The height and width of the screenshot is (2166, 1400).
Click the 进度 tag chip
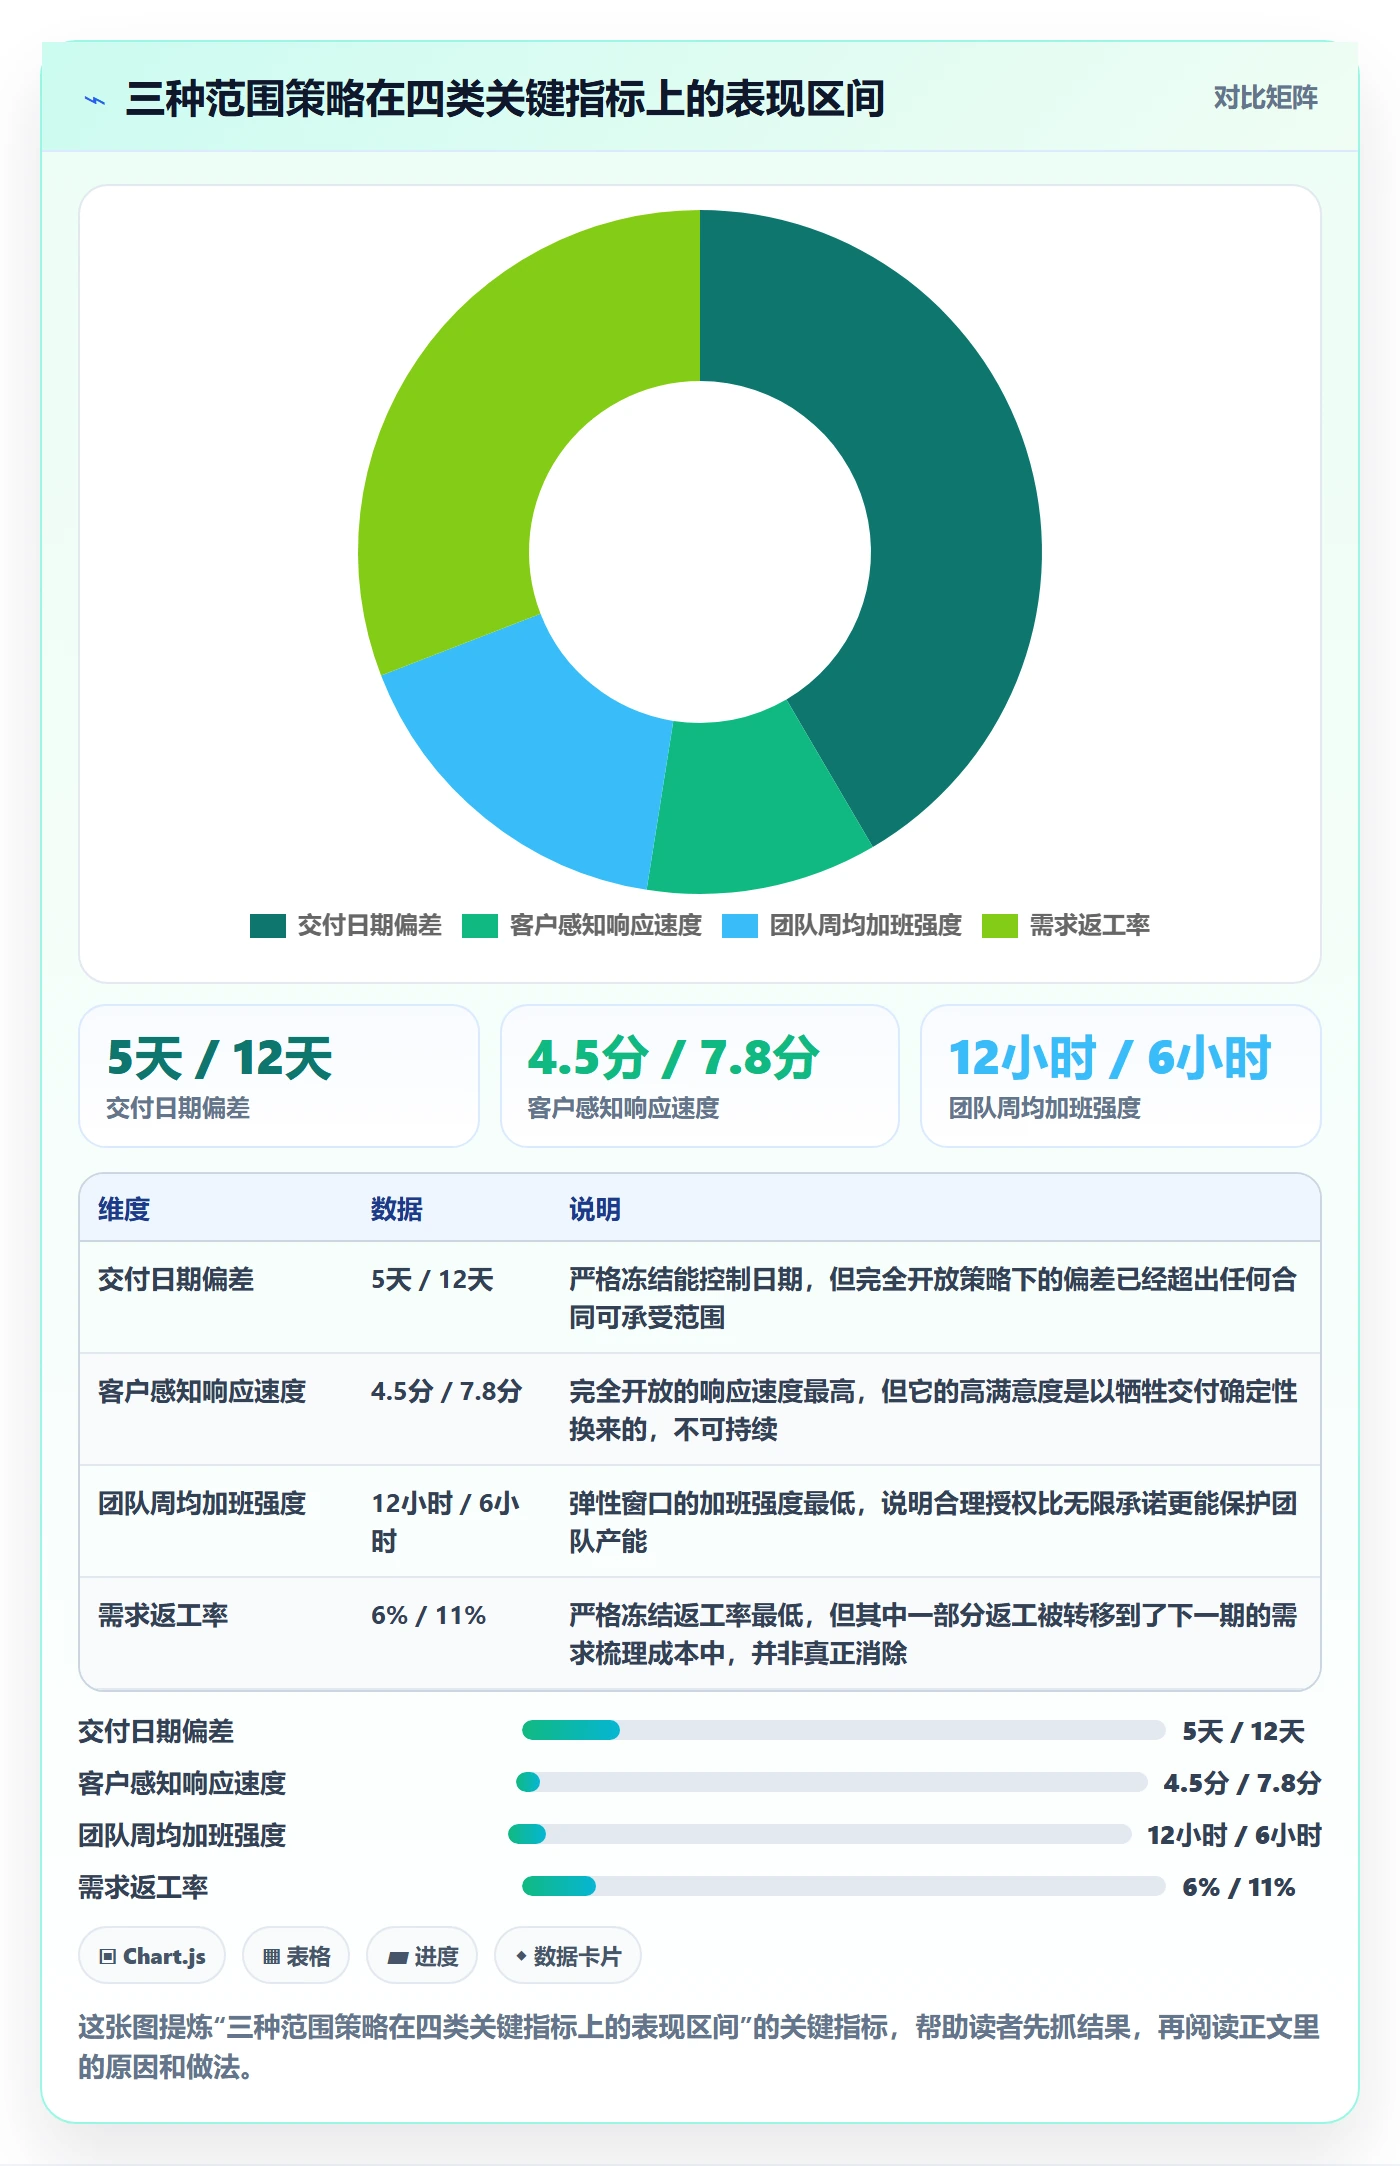[x=422, y=1955]
